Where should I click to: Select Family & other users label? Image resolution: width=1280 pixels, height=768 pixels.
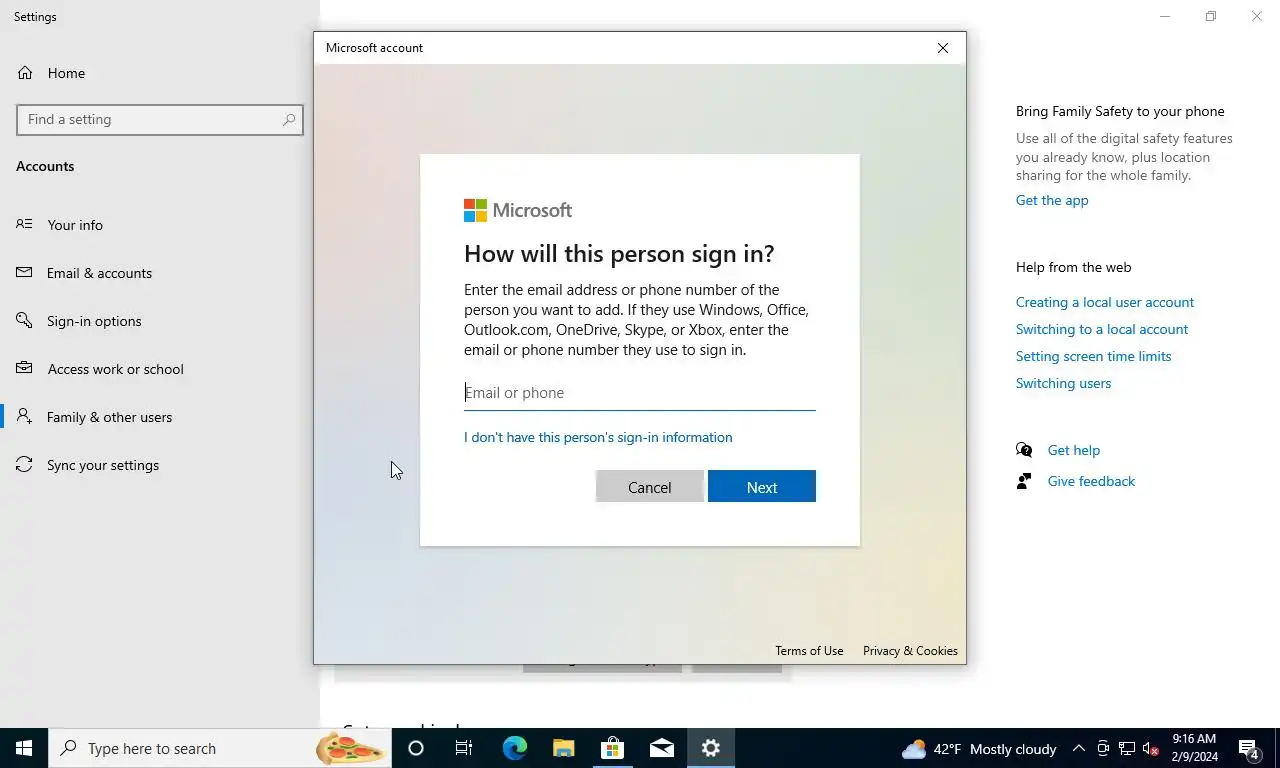(x=109, y=417)
